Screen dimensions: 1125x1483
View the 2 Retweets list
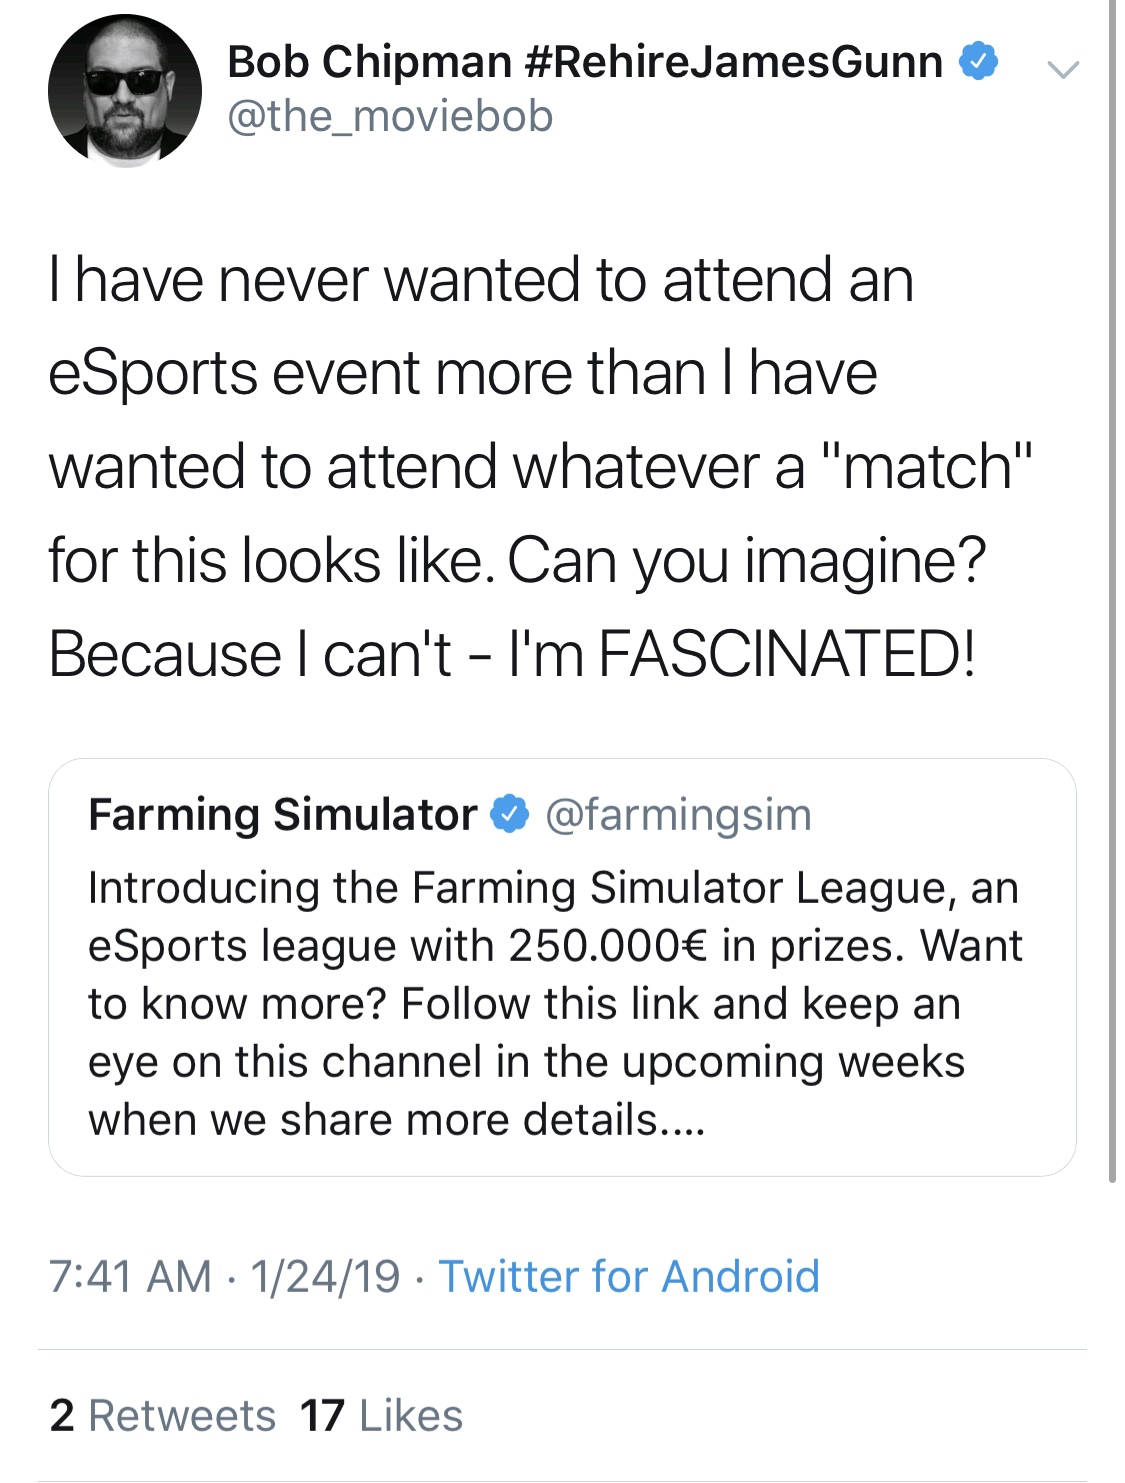pos(163,1416)
